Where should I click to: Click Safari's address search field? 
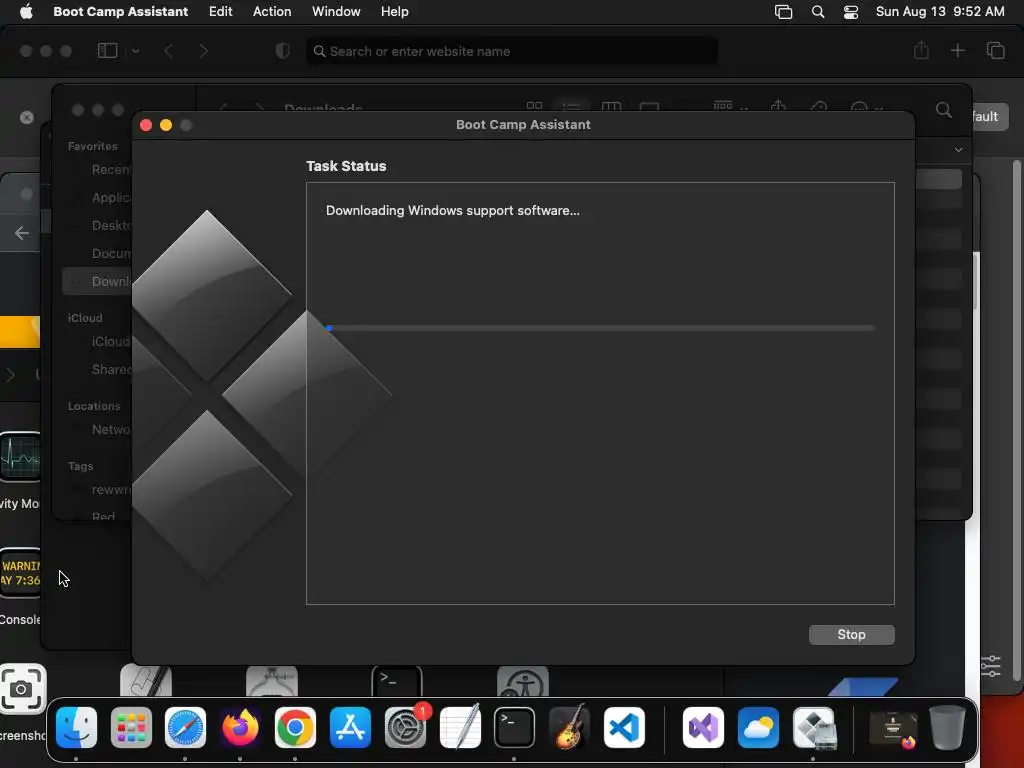(x=512, y=51)
